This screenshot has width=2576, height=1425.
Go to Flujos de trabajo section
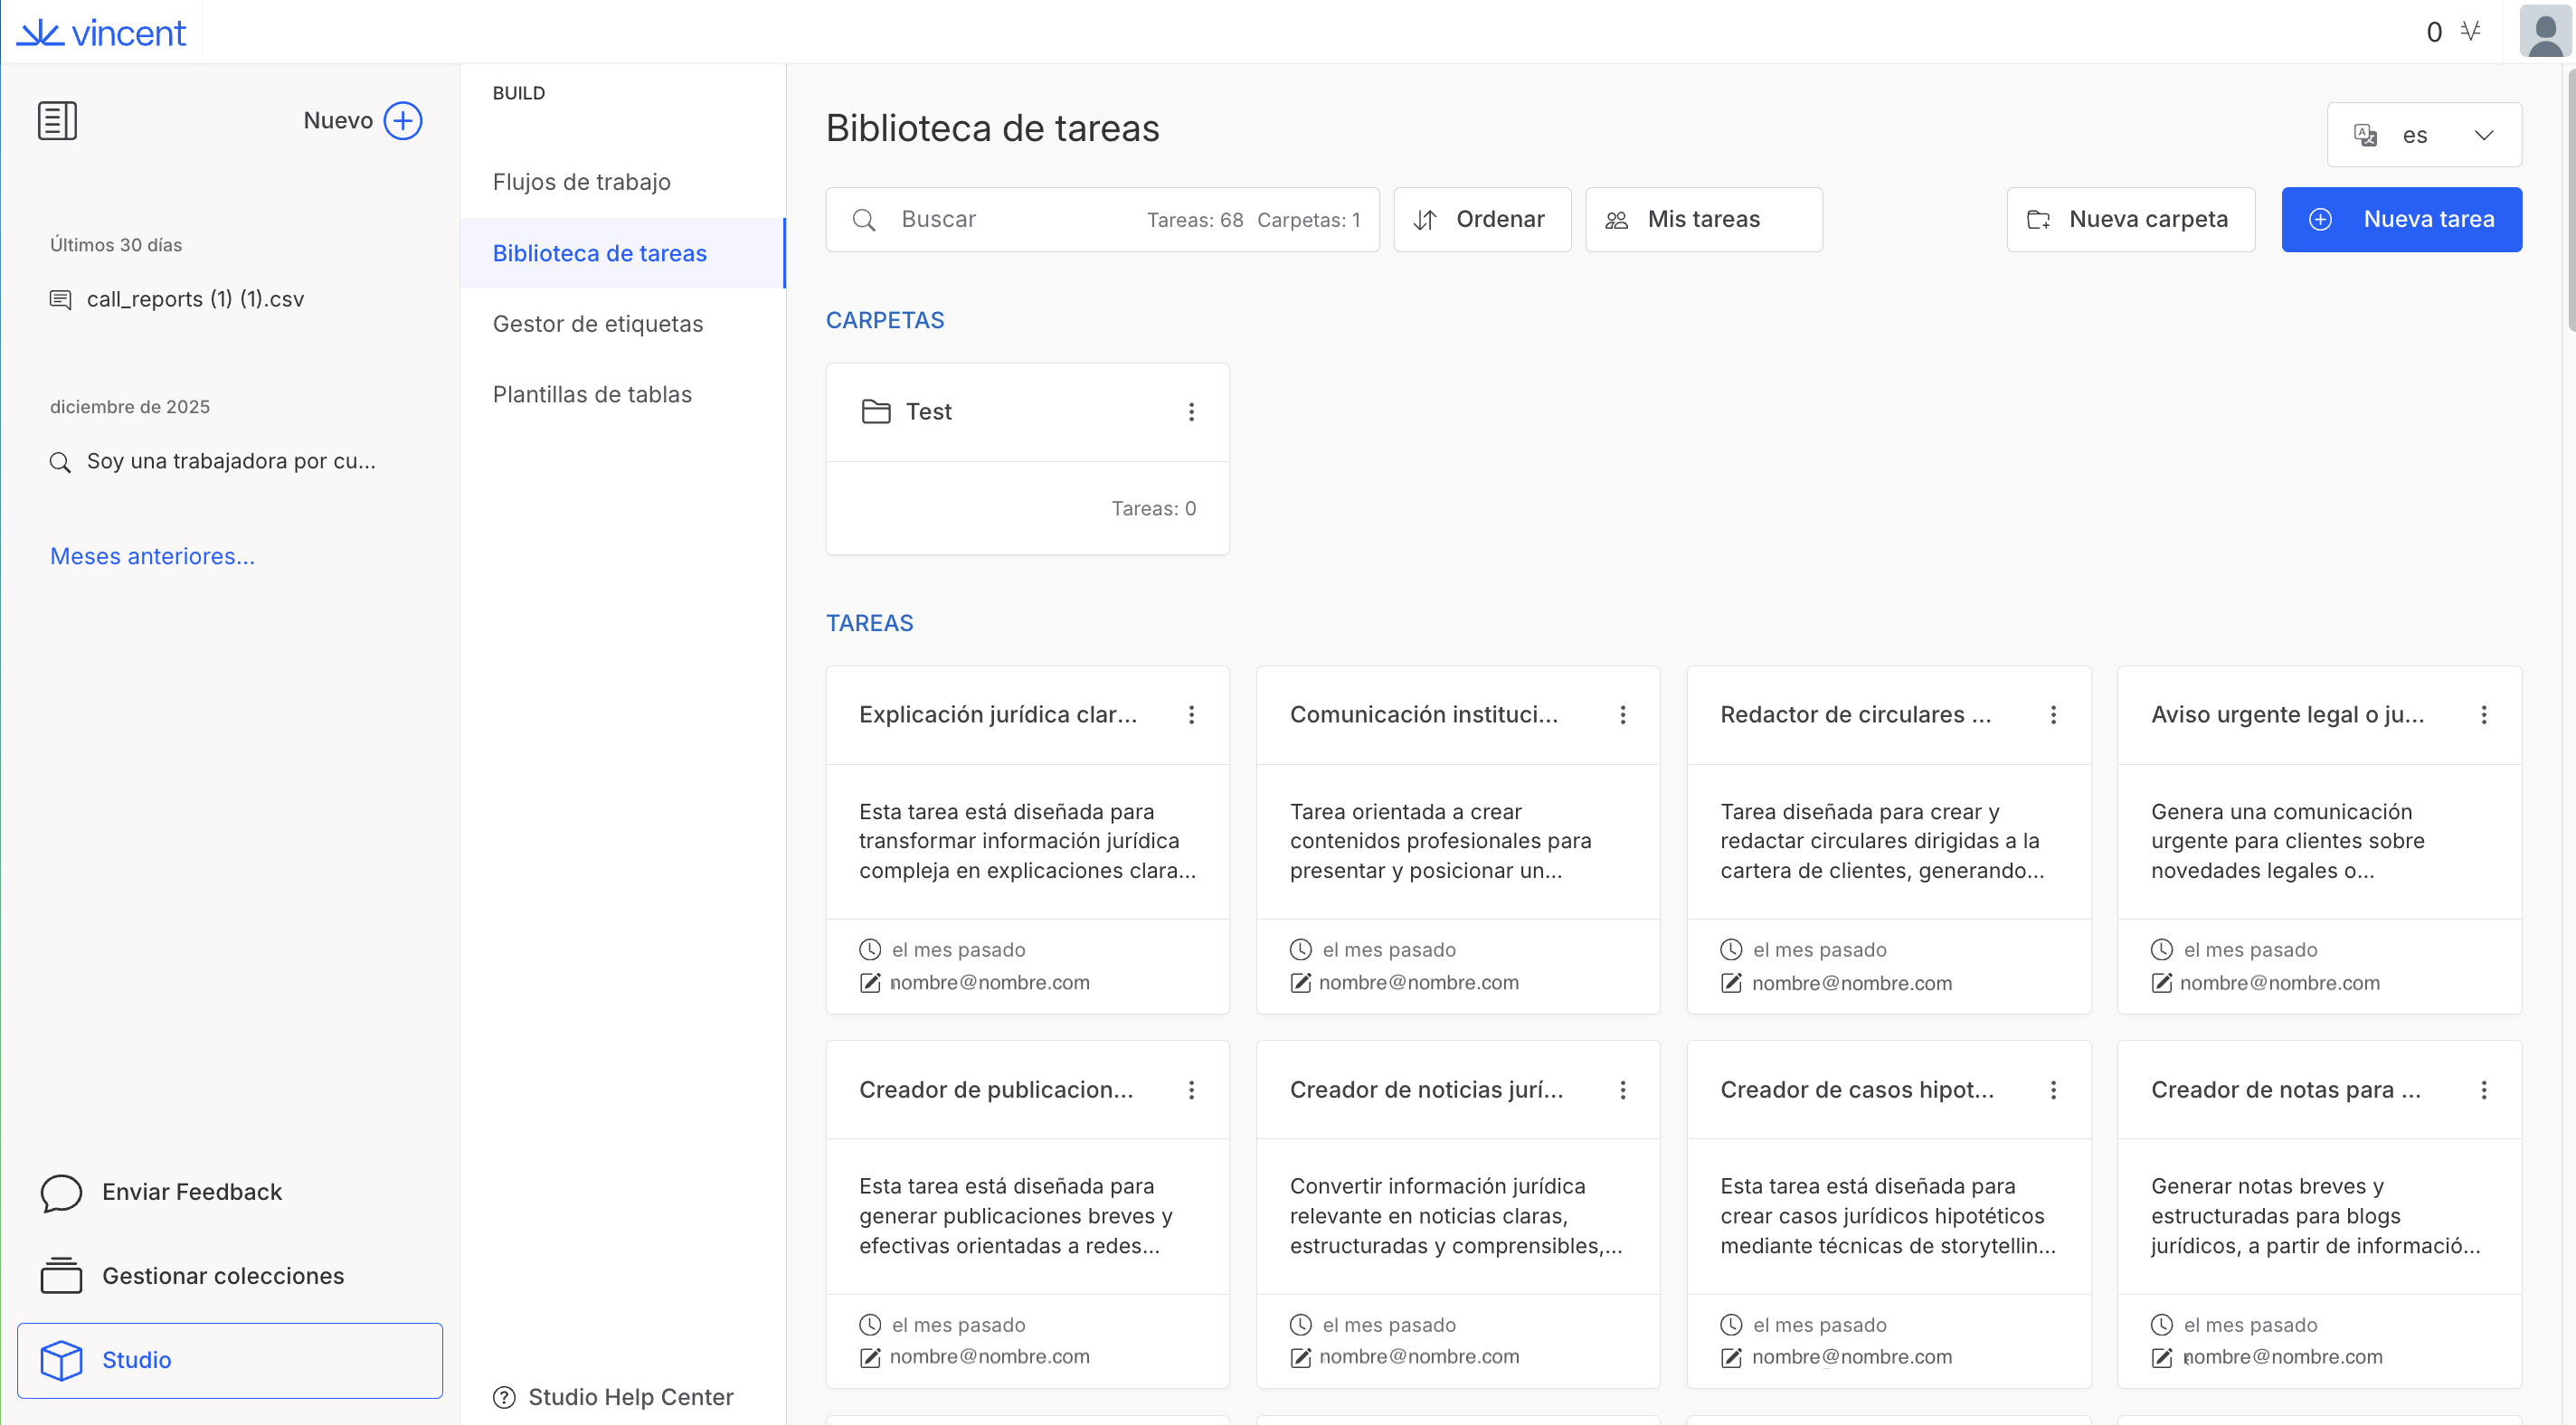tap(581, 182)
